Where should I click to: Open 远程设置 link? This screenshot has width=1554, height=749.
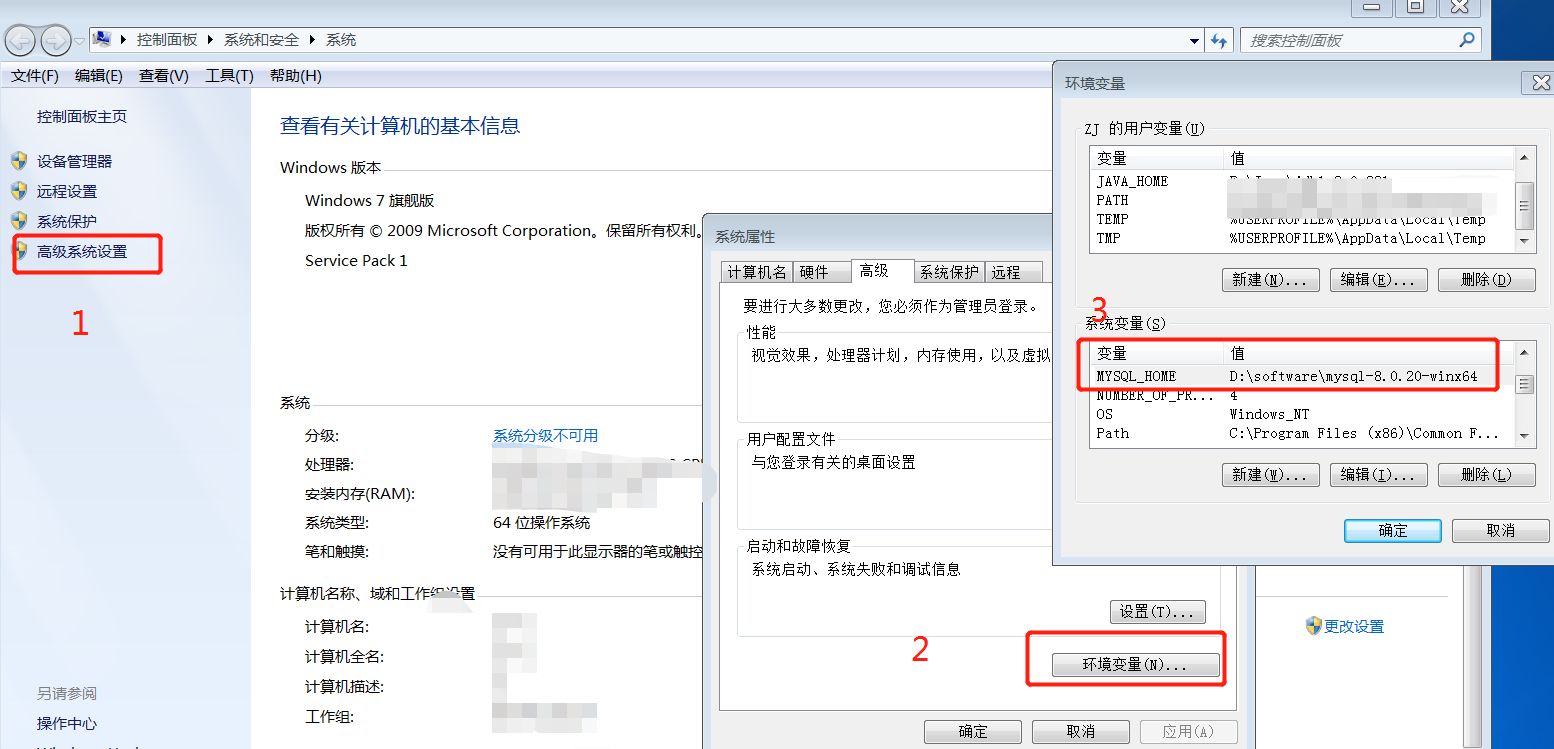[x=67, y=191]
